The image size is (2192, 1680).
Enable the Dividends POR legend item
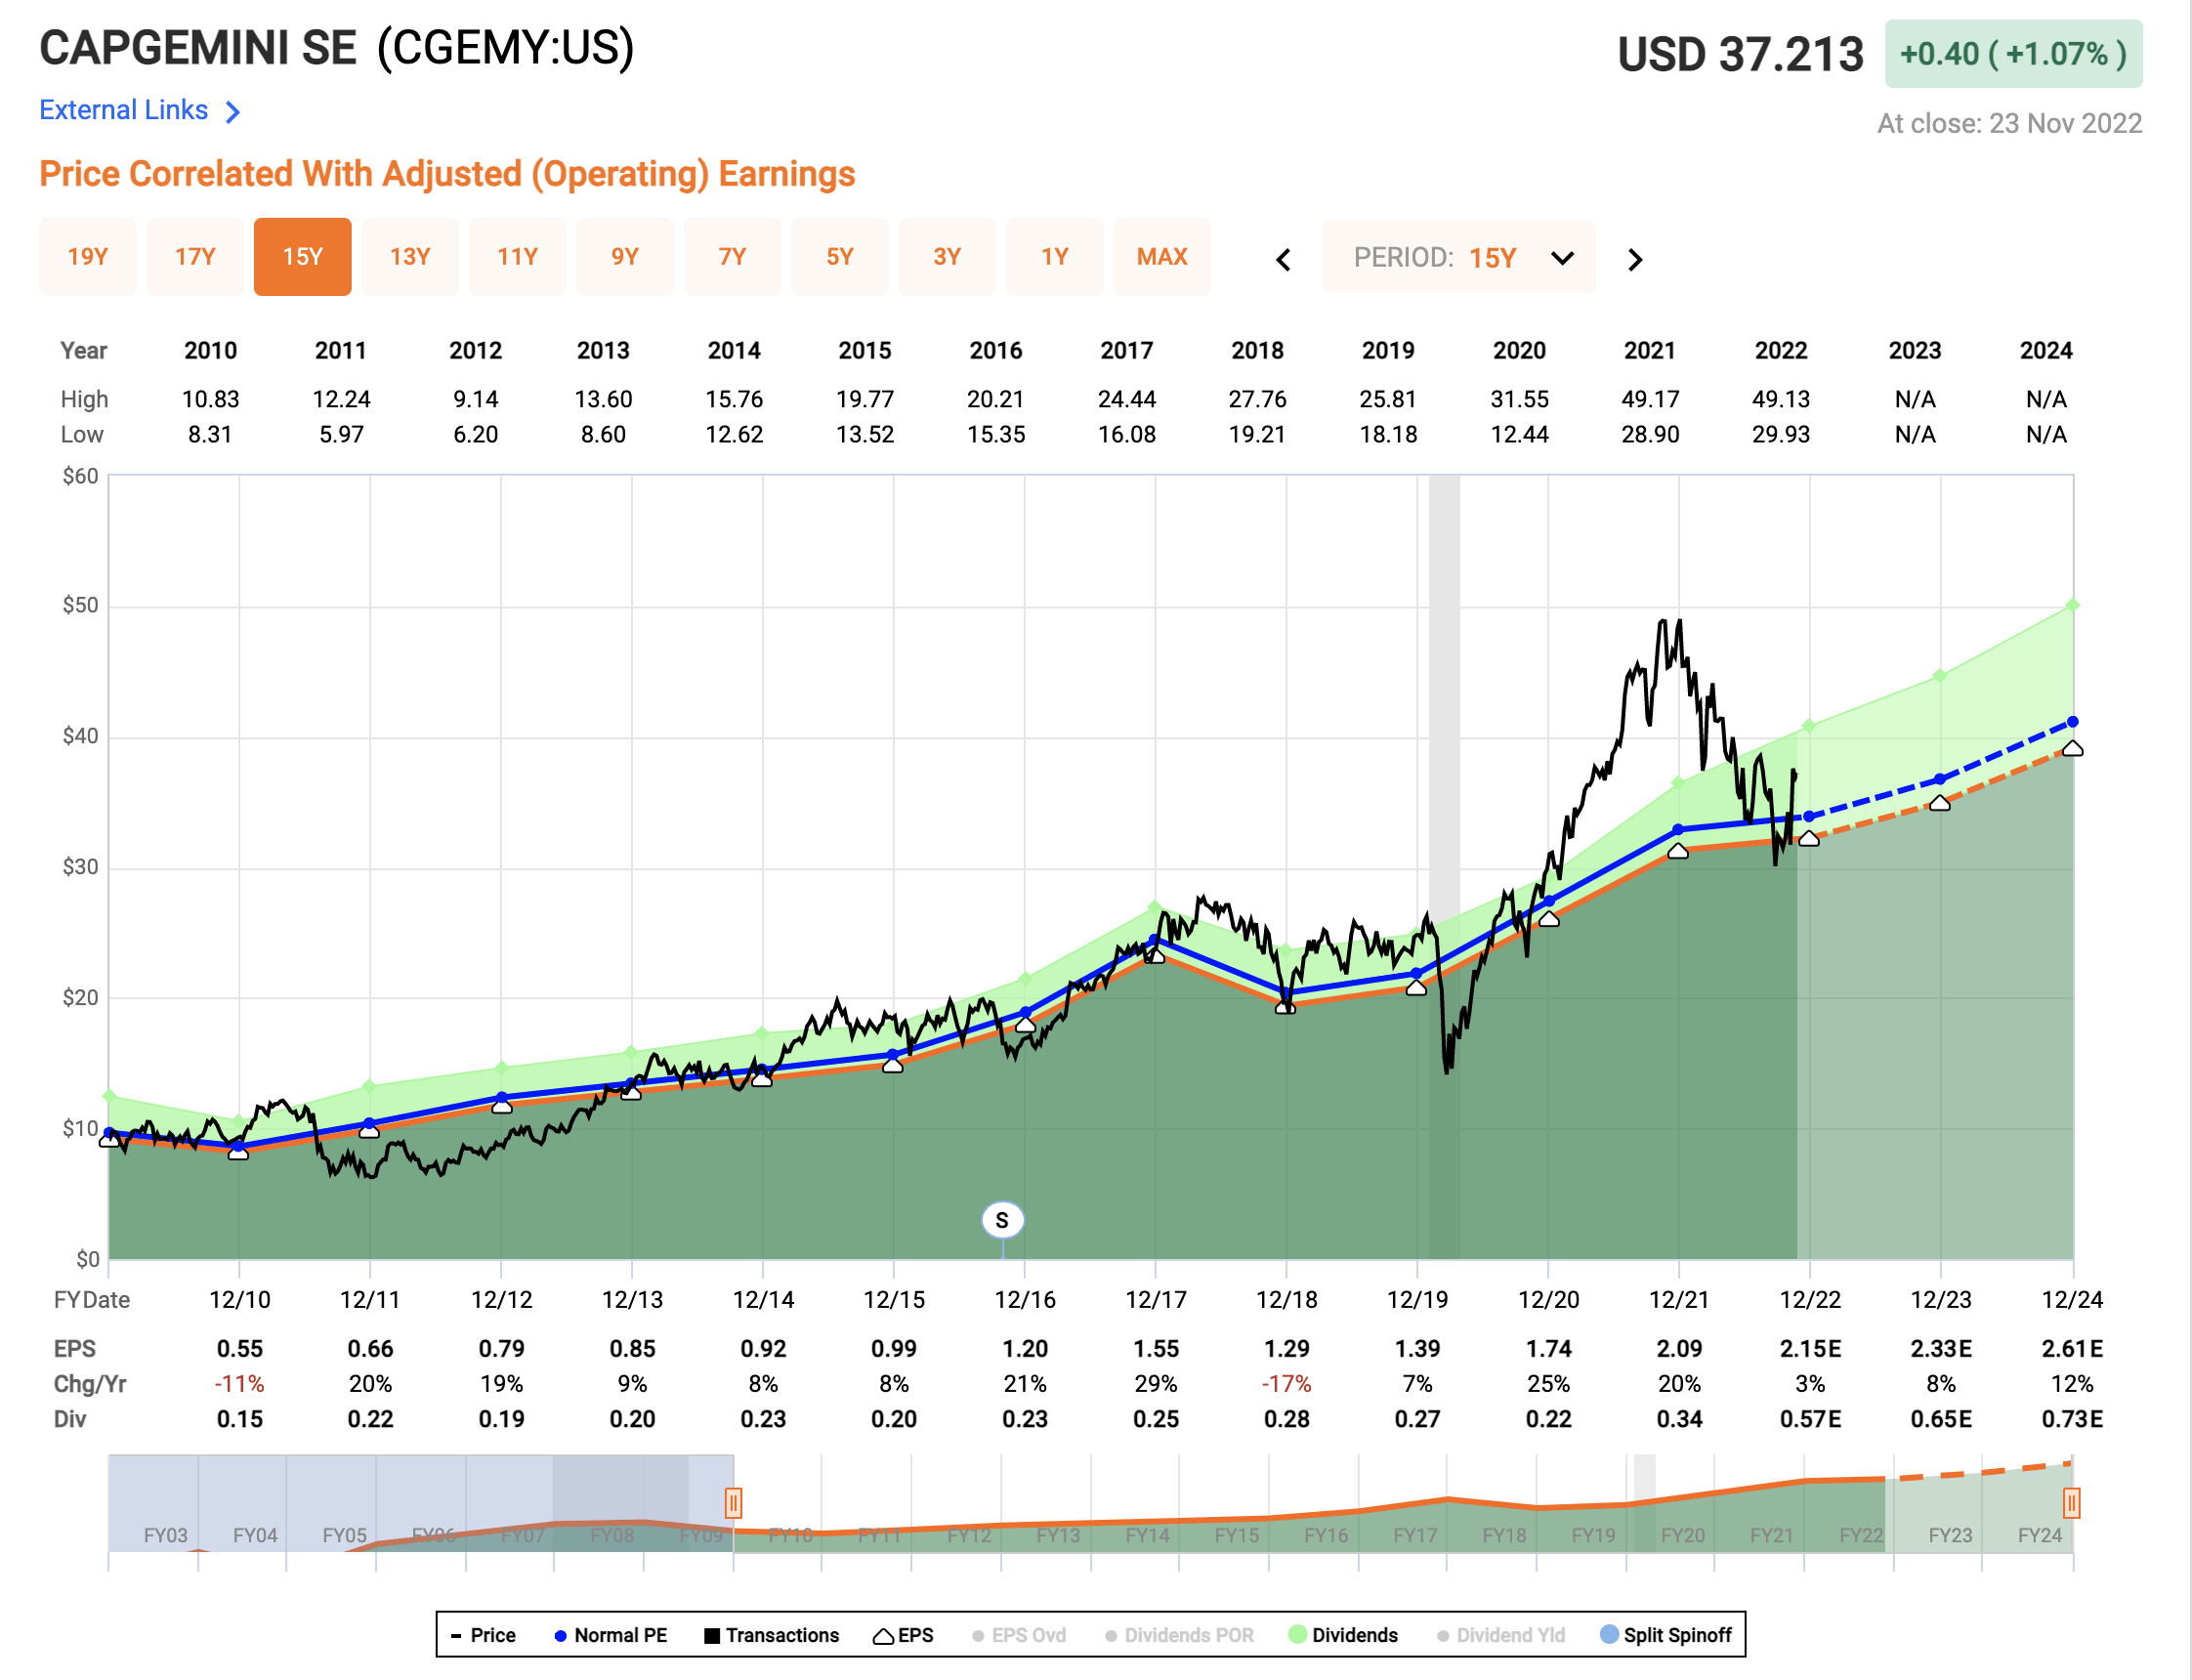tap(1179, 1635)
